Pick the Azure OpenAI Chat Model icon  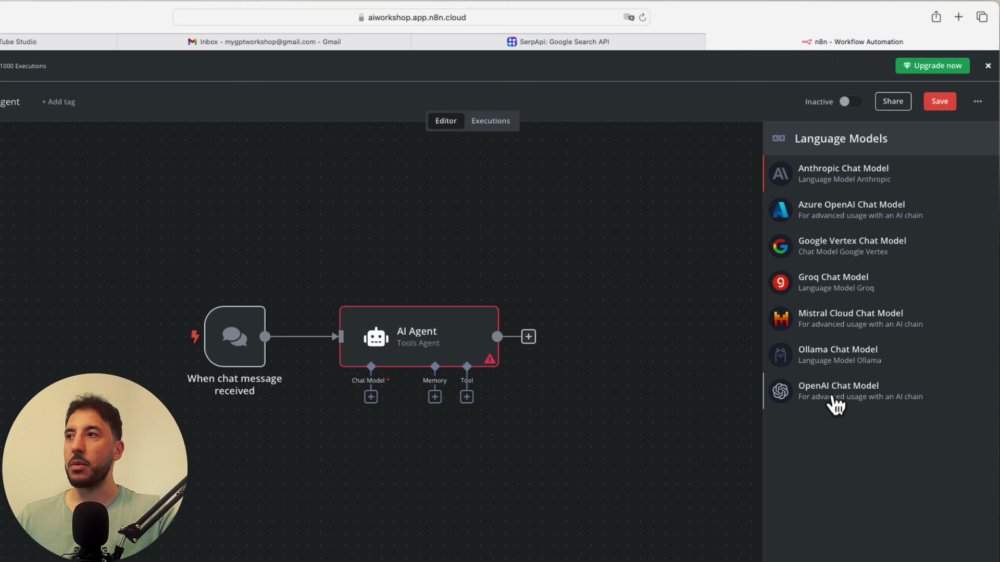[x=780, y=210]
